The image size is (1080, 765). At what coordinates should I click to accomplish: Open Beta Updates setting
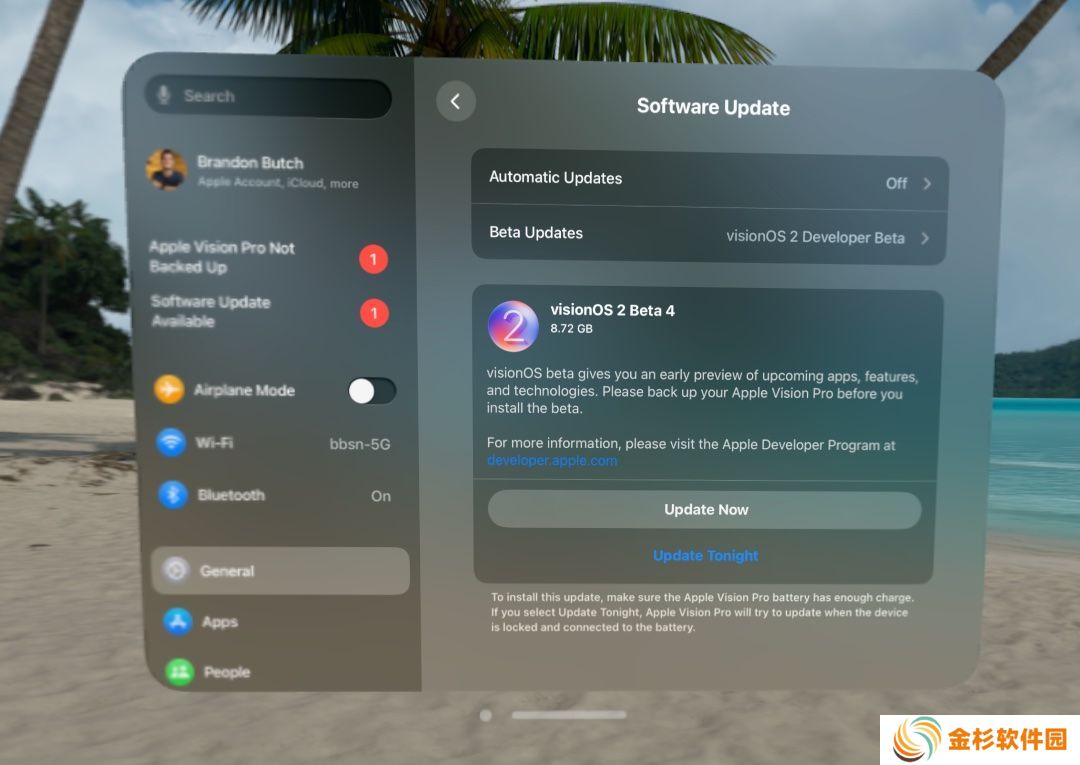[x=709, y=235]
